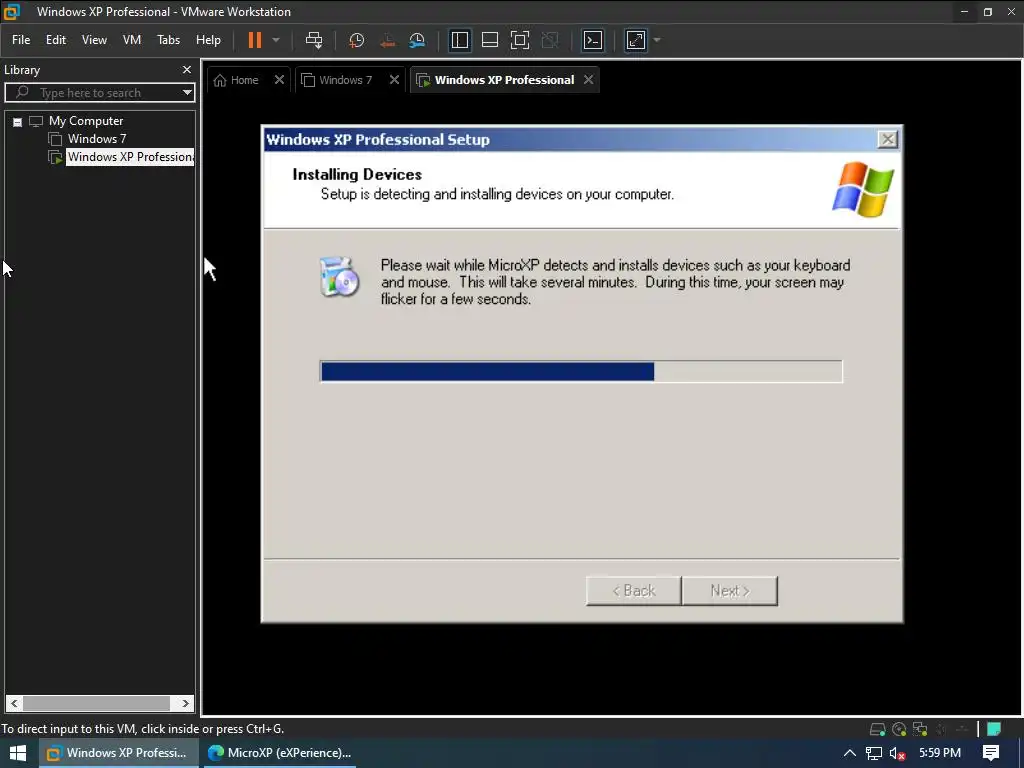Open the File menu
1024x768 pixels.
pos(21,40)
